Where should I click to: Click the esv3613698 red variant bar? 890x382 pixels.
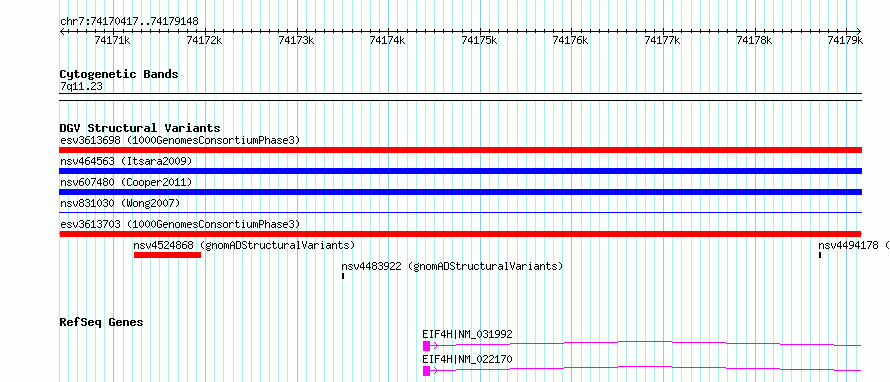tap(460, 150)
